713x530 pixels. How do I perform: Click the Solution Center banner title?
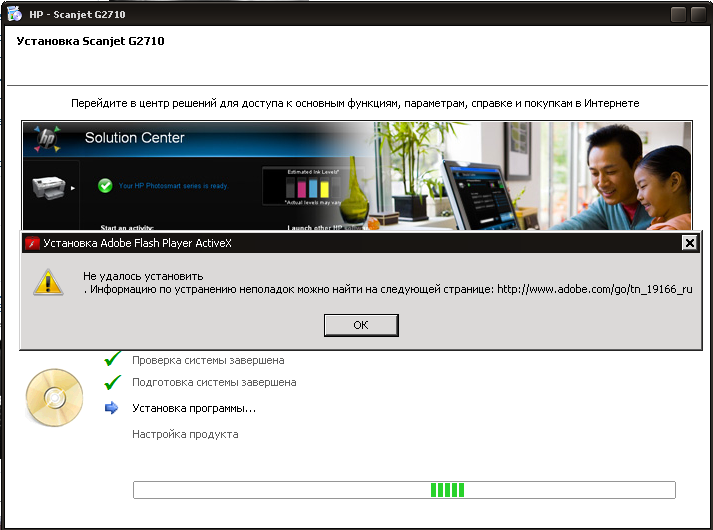tap(135, 138)
